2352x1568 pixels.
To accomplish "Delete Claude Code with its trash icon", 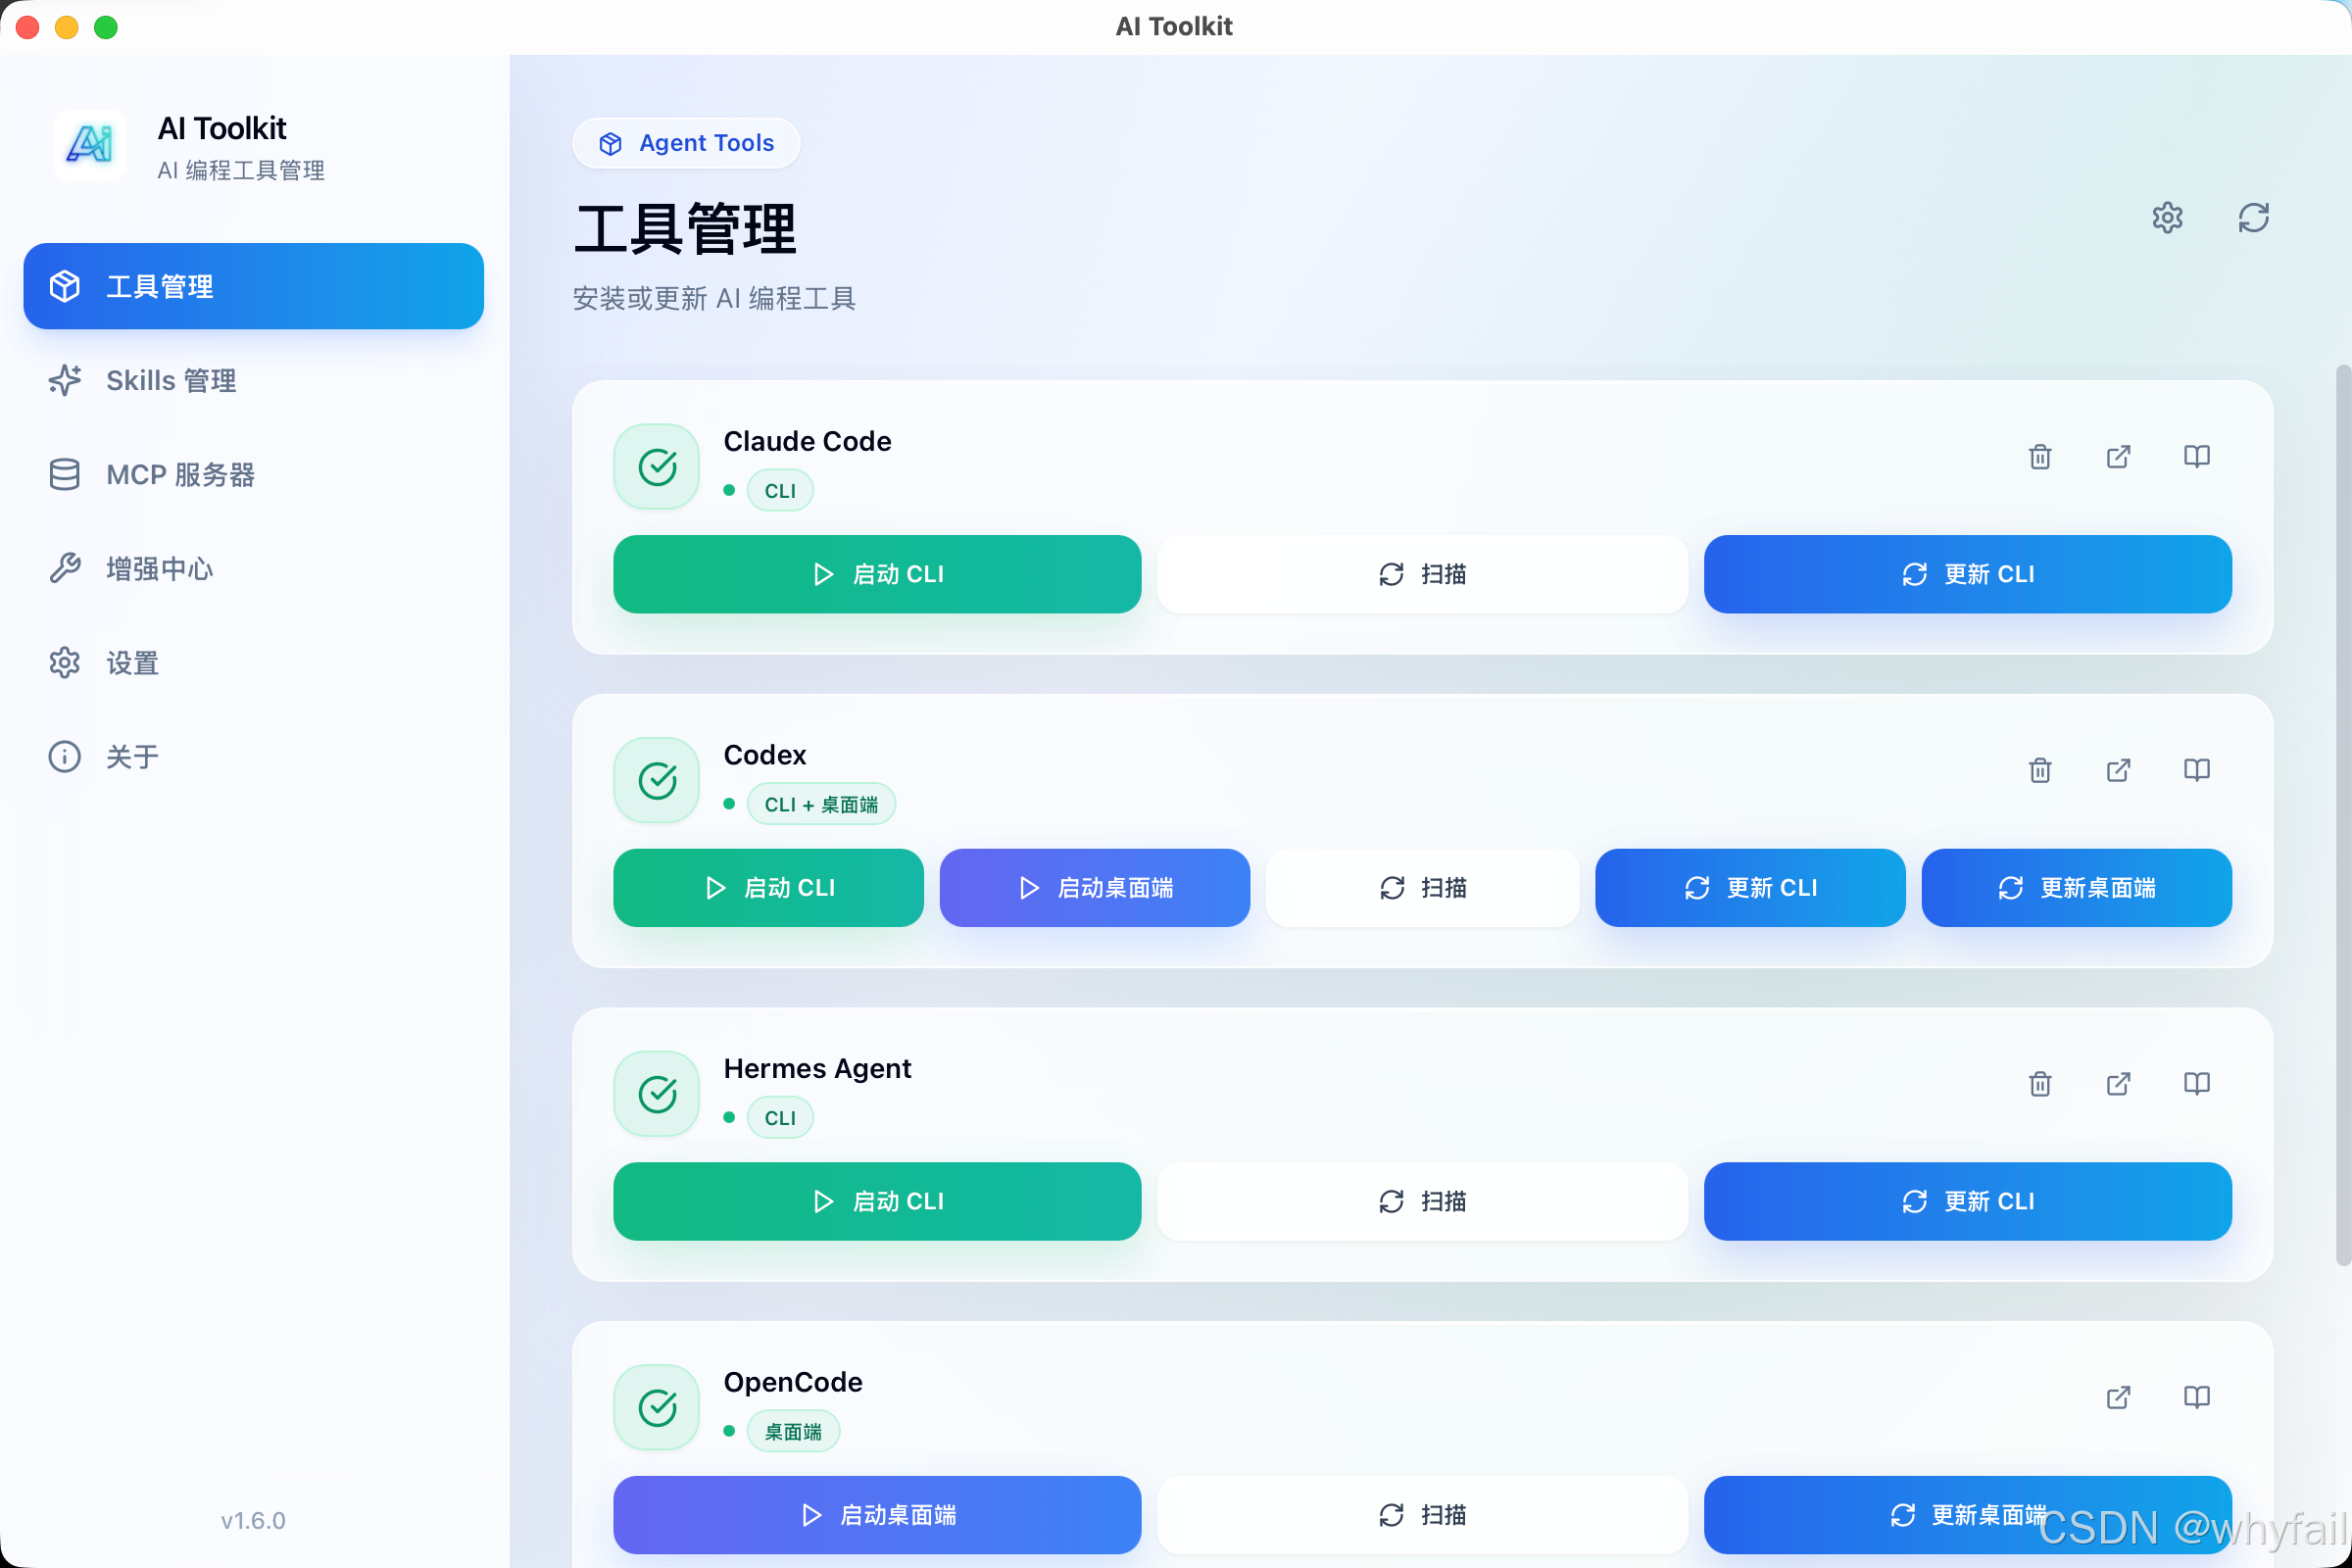I will tap(2040, 457).
